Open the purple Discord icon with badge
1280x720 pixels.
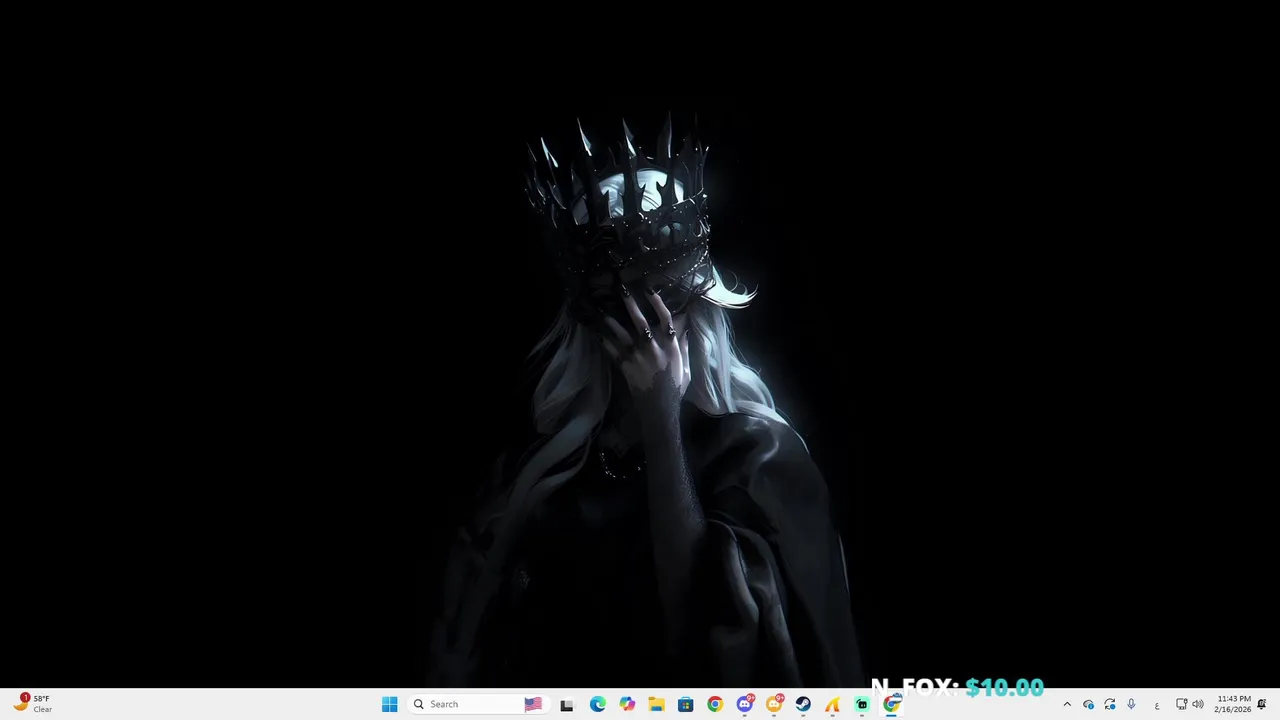tap(744, 704)
